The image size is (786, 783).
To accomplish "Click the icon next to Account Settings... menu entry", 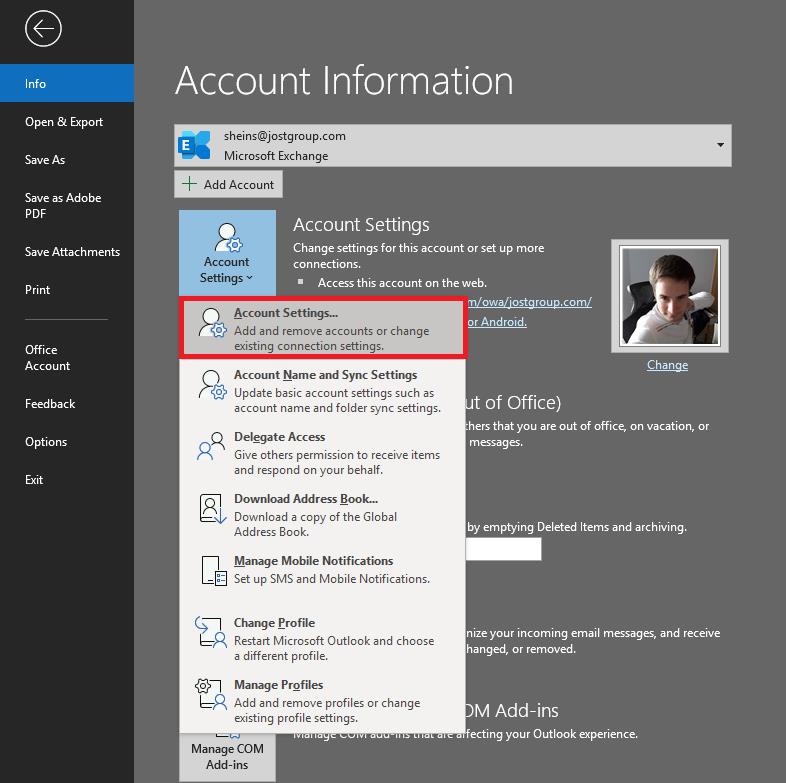I will click(212, 322).
